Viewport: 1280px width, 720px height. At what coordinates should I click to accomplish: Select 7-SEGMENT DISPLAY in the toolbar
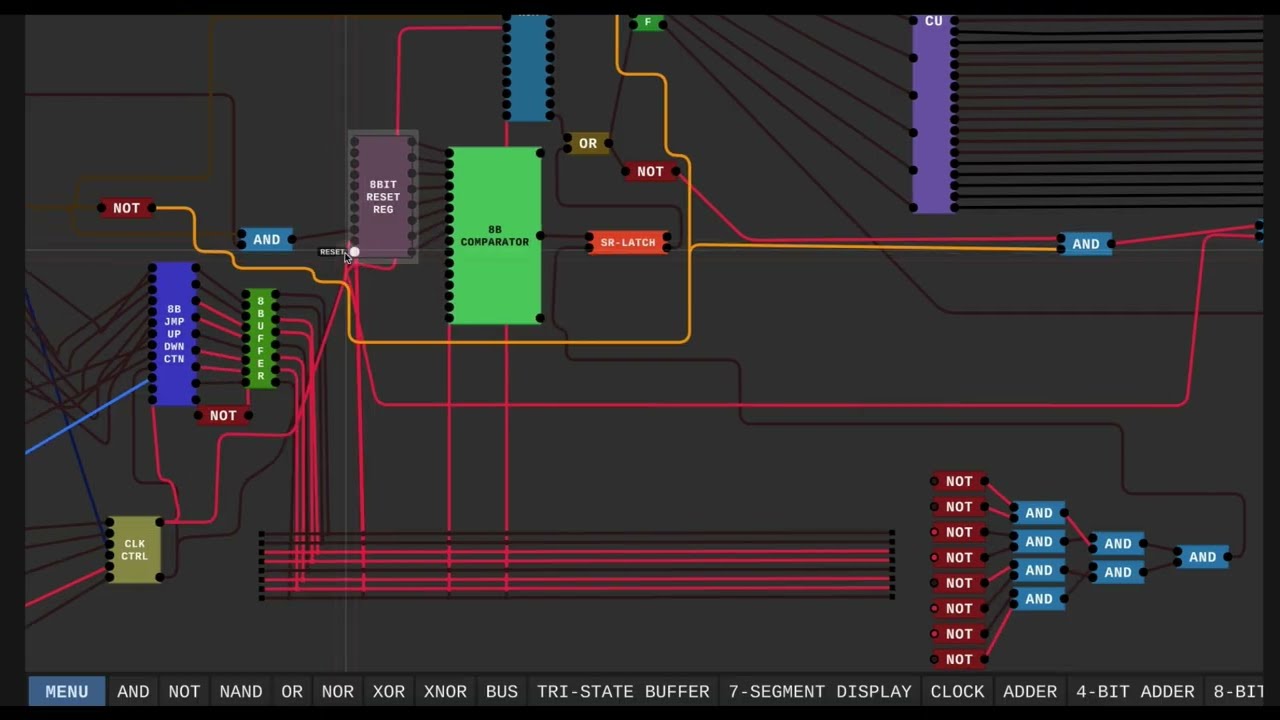coord(820,691)
